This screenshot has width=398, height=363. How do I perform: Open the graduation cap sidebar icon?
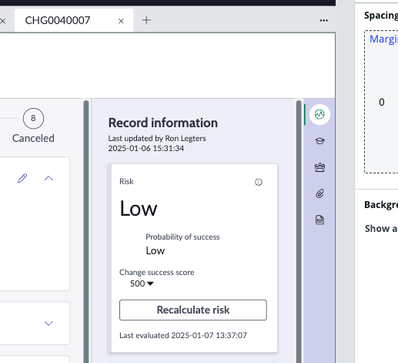320,141
